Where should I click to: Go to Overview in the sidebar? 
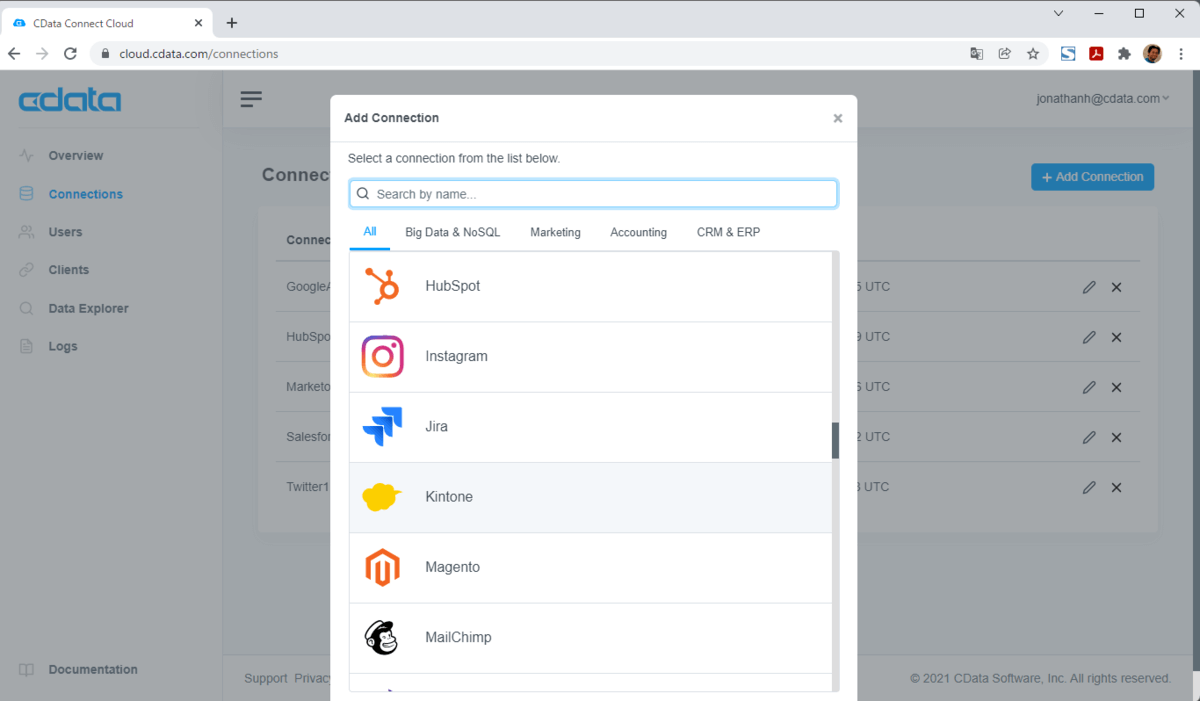click(76, 156)
